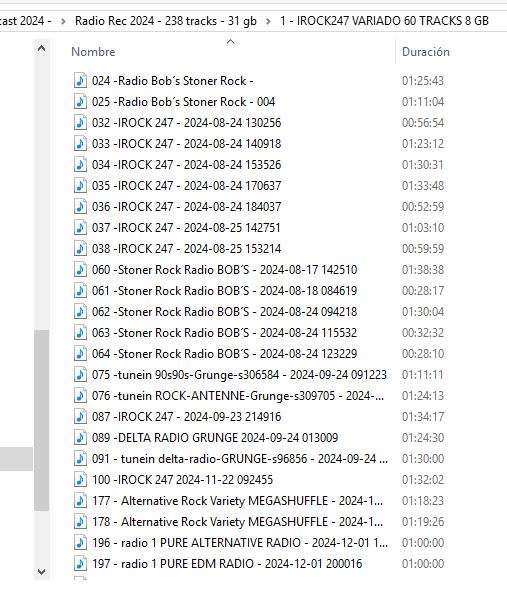Click audio file icon for 024 -Radio Bob´s Stoner Rock

(x=80, y=81)
